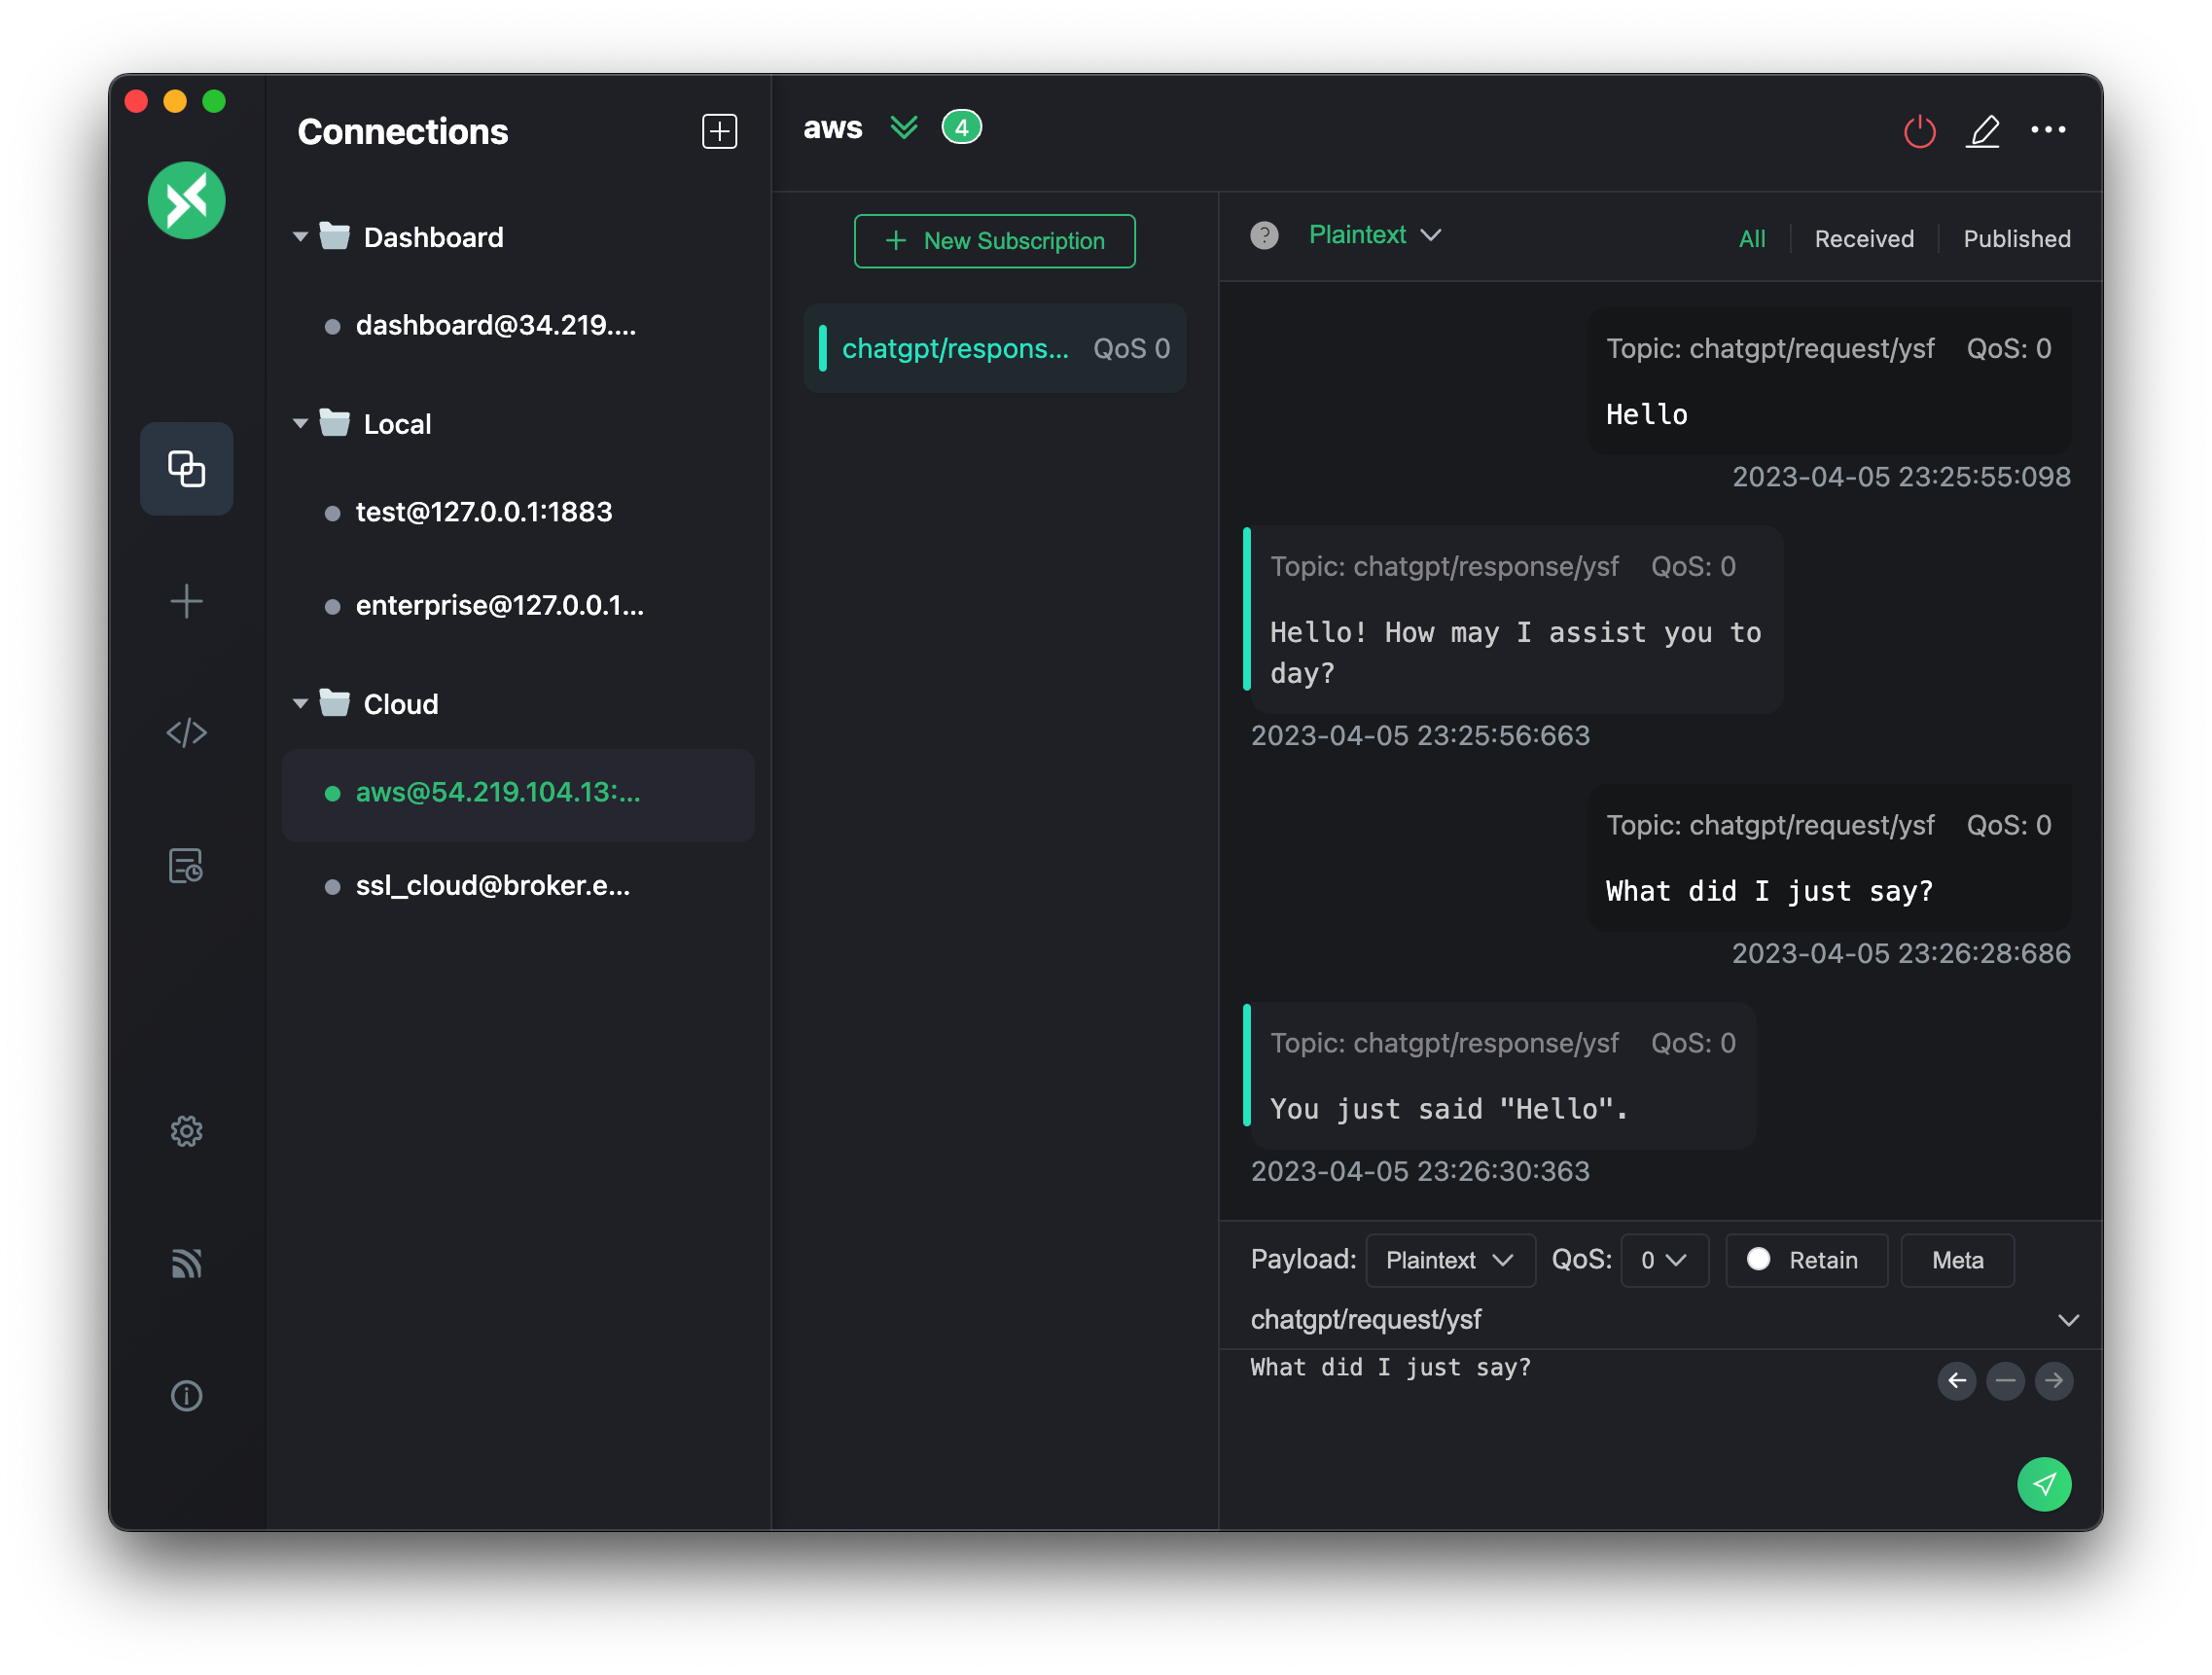The width and height of the screenshot is (2212, 1675).
Task: Open the Payload Plaintext dropdown
Action: pos(1449,1260)
